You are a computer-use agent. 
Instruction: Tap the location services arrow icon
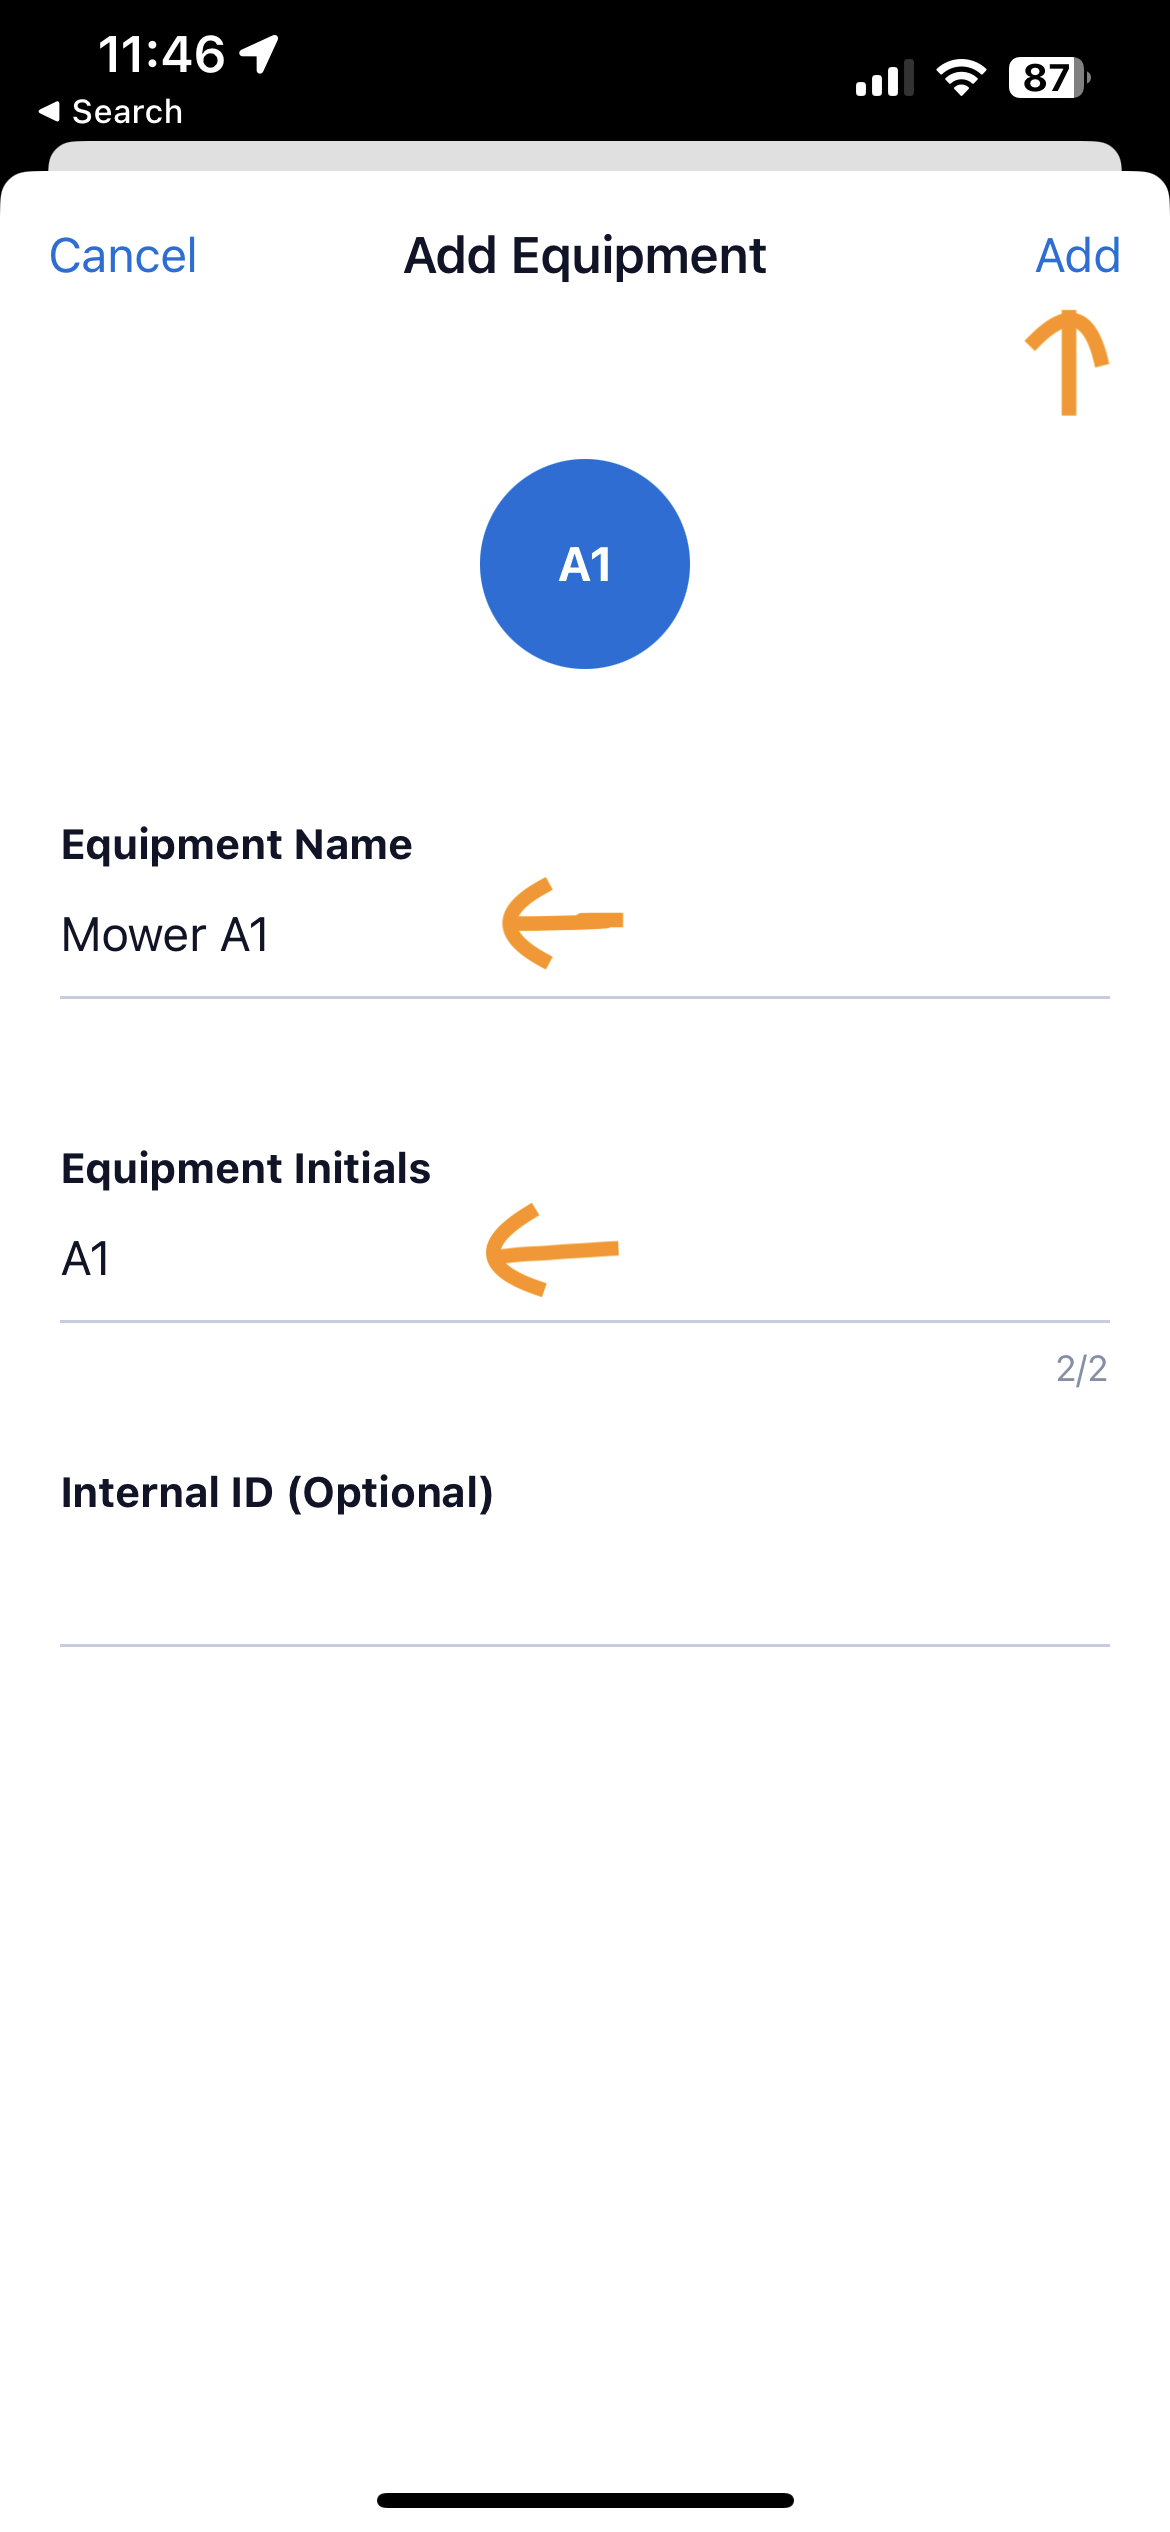(260, 54)
